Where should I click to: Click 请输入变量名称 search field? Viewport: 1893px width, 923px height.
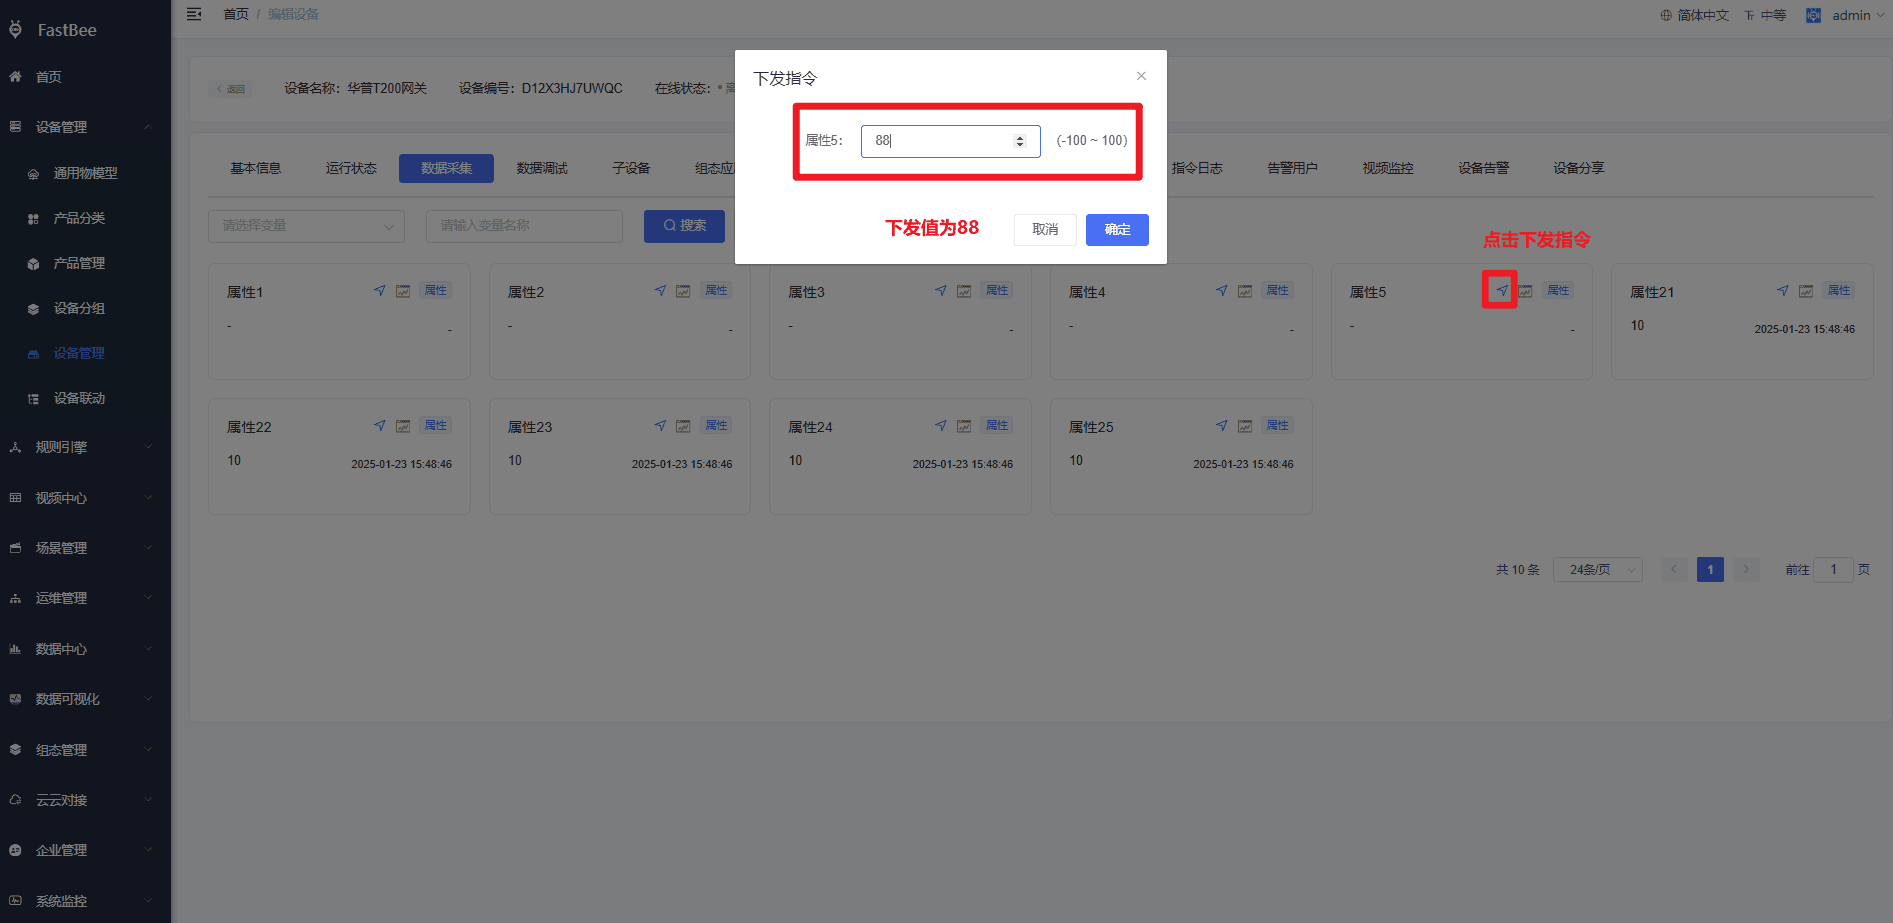click(524, 226)
